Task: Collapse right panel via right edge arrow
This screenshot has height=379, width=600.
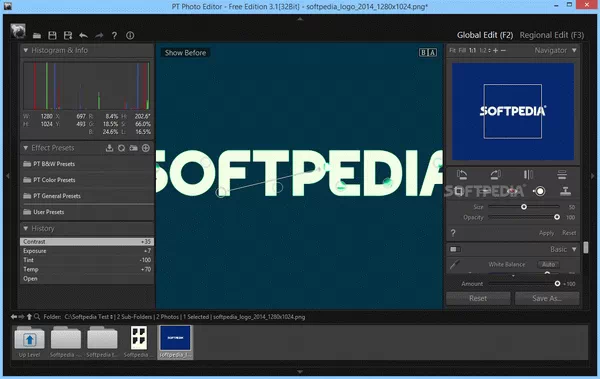Action: pyautogui.click(x=593, y=176)
